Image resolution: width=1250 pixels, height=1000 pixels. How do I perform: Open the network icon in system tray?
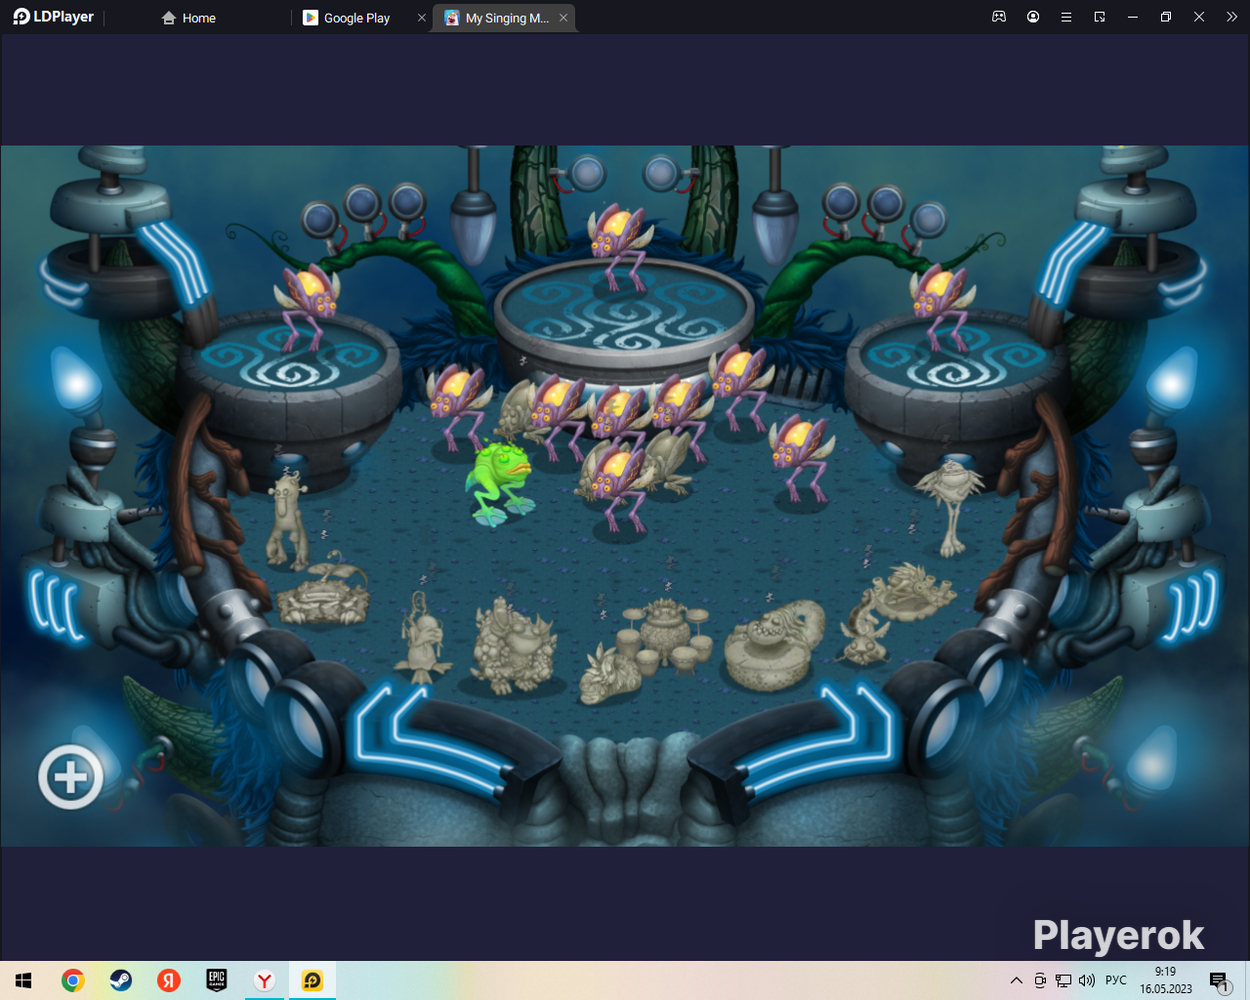pyautogui.click(x=1063, y=981)
